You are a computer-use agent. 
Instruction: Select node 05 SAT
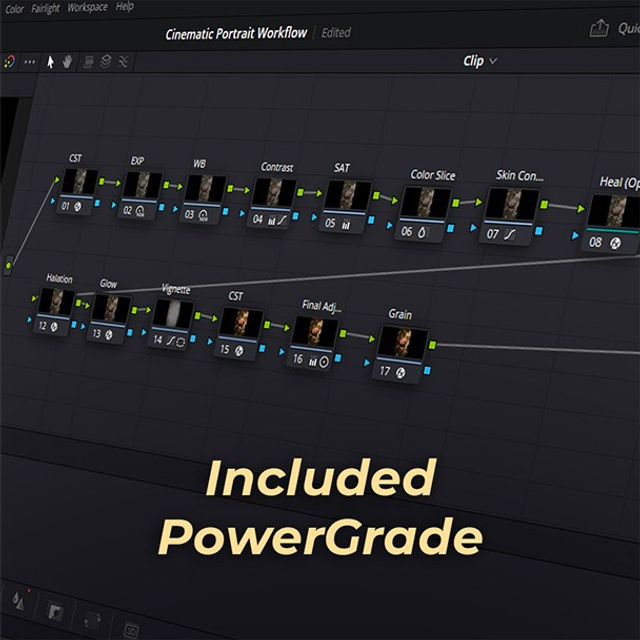[347, 207]
